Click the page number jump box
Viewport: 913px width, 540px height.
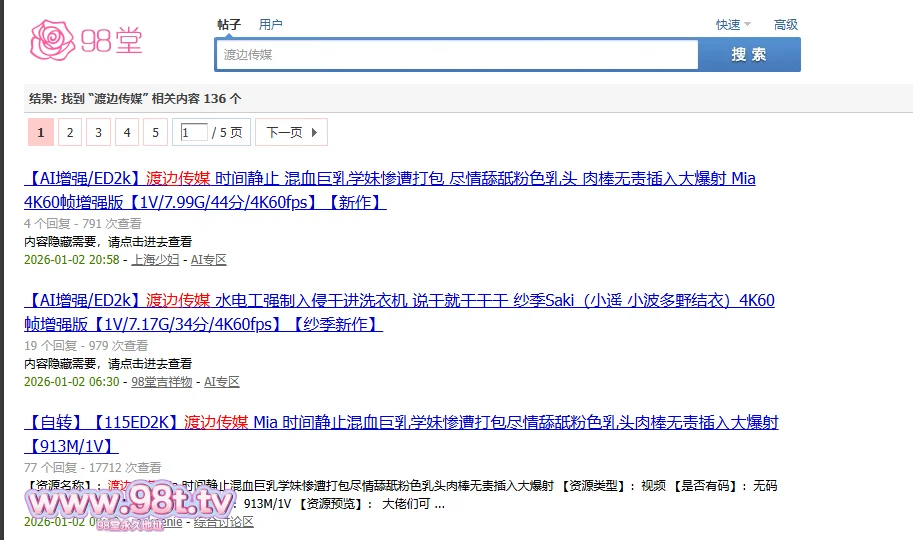tap(193, 132)
